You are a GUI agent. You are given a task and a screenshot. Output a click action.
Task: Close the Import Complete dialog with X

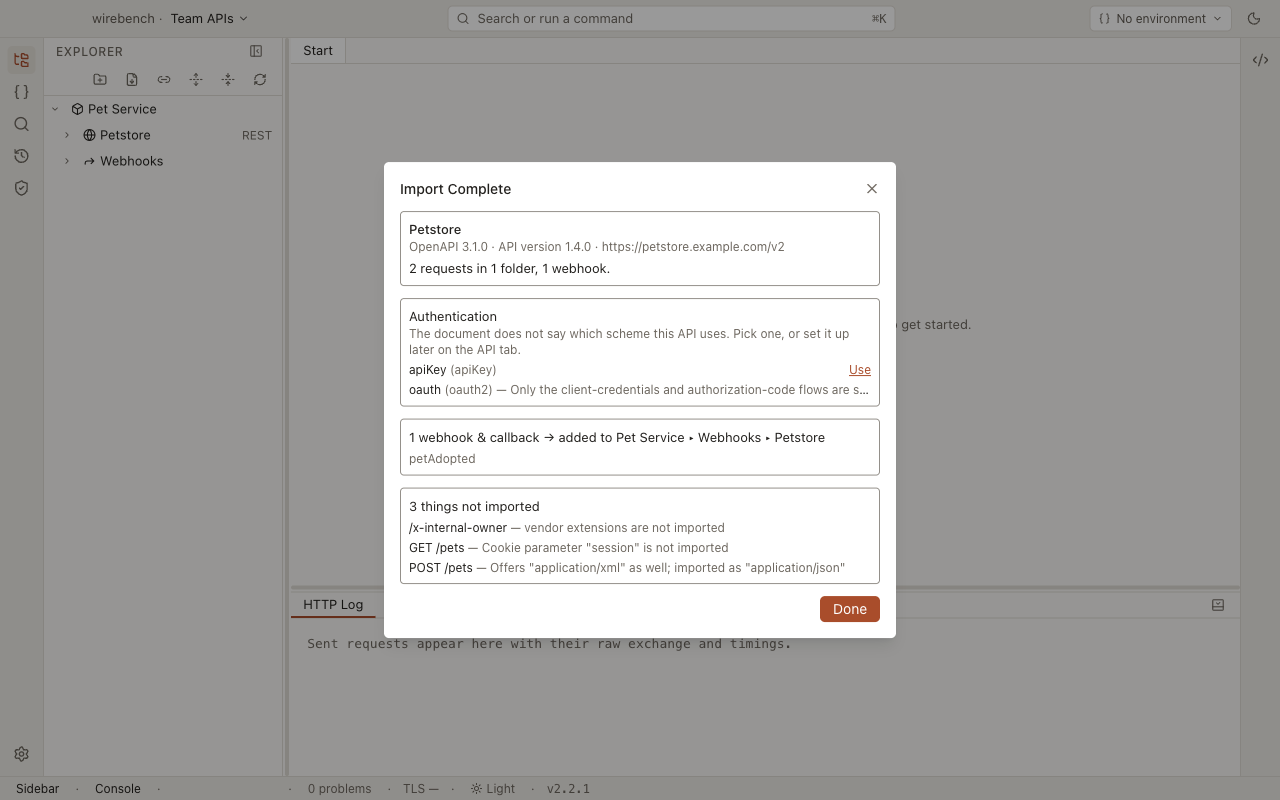[872, 189]
